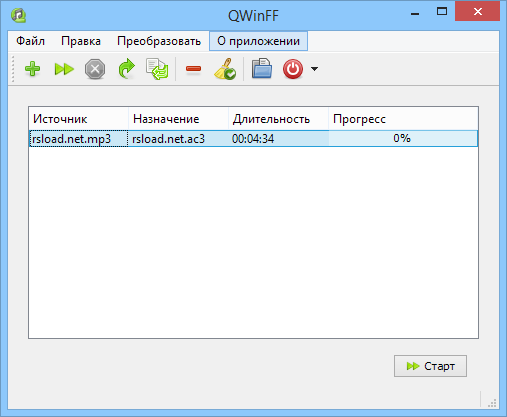Screen dimensions: 507x417
Task: Sort by the Назначение column header
Action: pyautogui.click(x=178, y=119)
